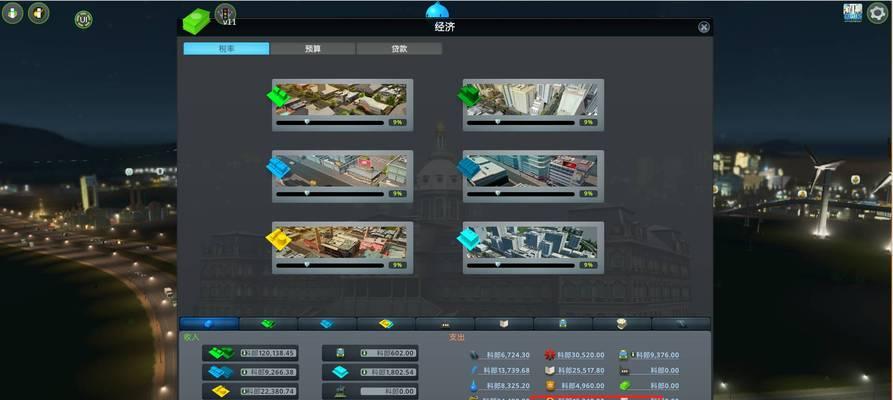Adjust the cyan office tax slider
The width and height of the screenshot is (893, 400).
pos(521,265)
